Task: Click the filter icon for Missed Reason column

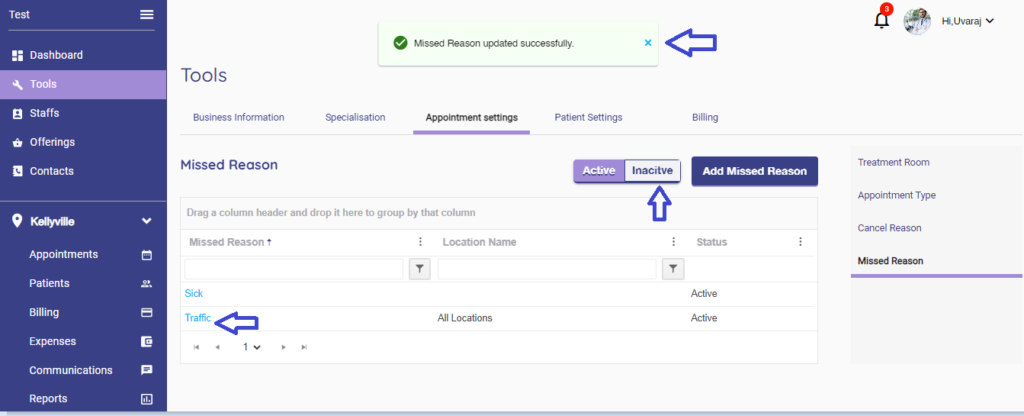Action: click(419, 268)
